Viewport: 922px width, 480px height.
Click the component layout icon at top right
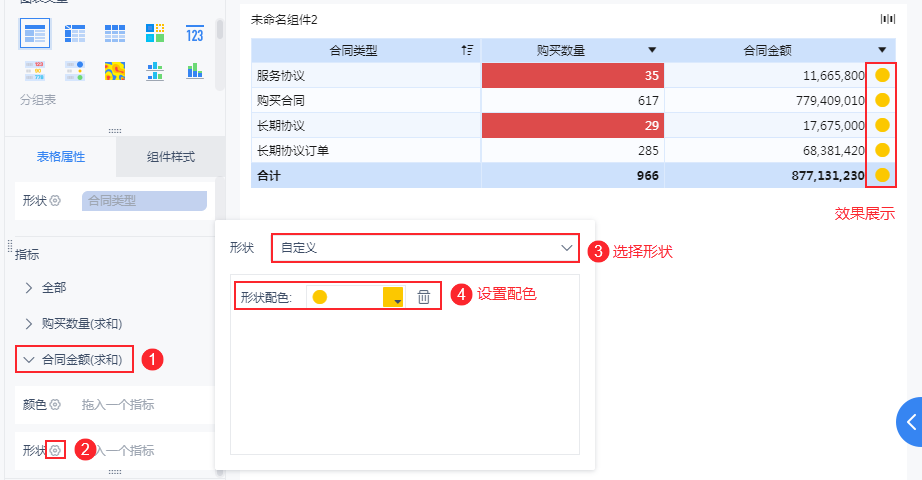pyautogui.click(x=887, y=19)
